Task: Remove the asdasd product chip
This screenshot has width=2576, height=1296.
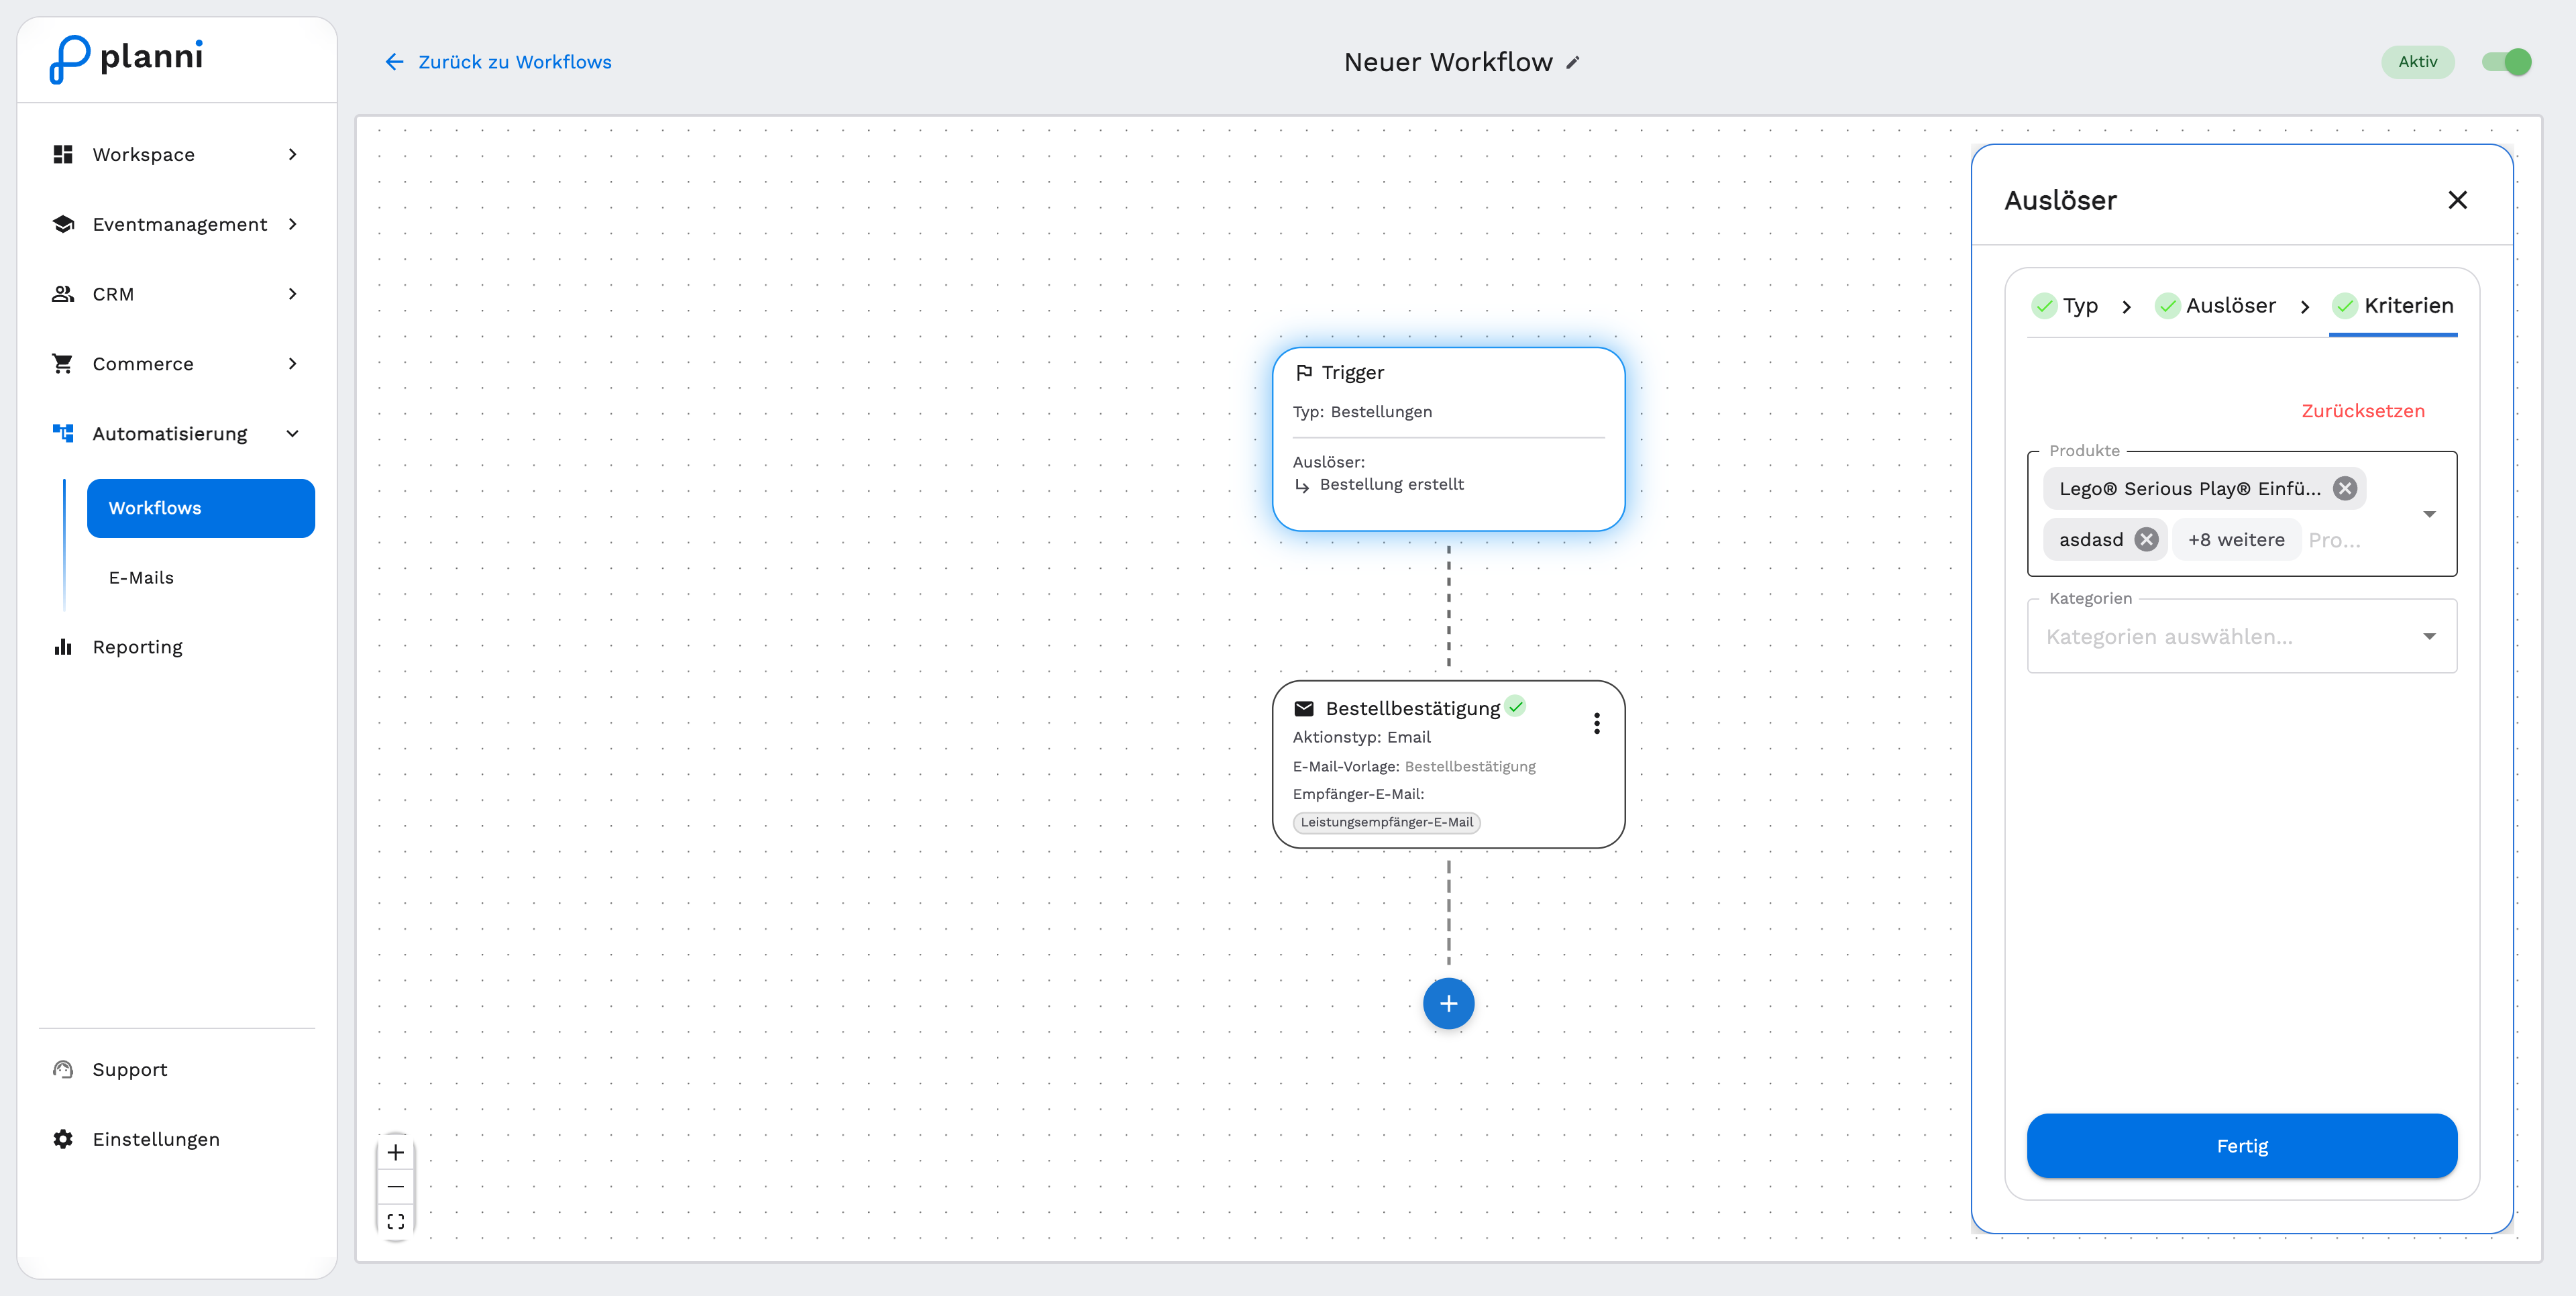Action: [2146, 540]
